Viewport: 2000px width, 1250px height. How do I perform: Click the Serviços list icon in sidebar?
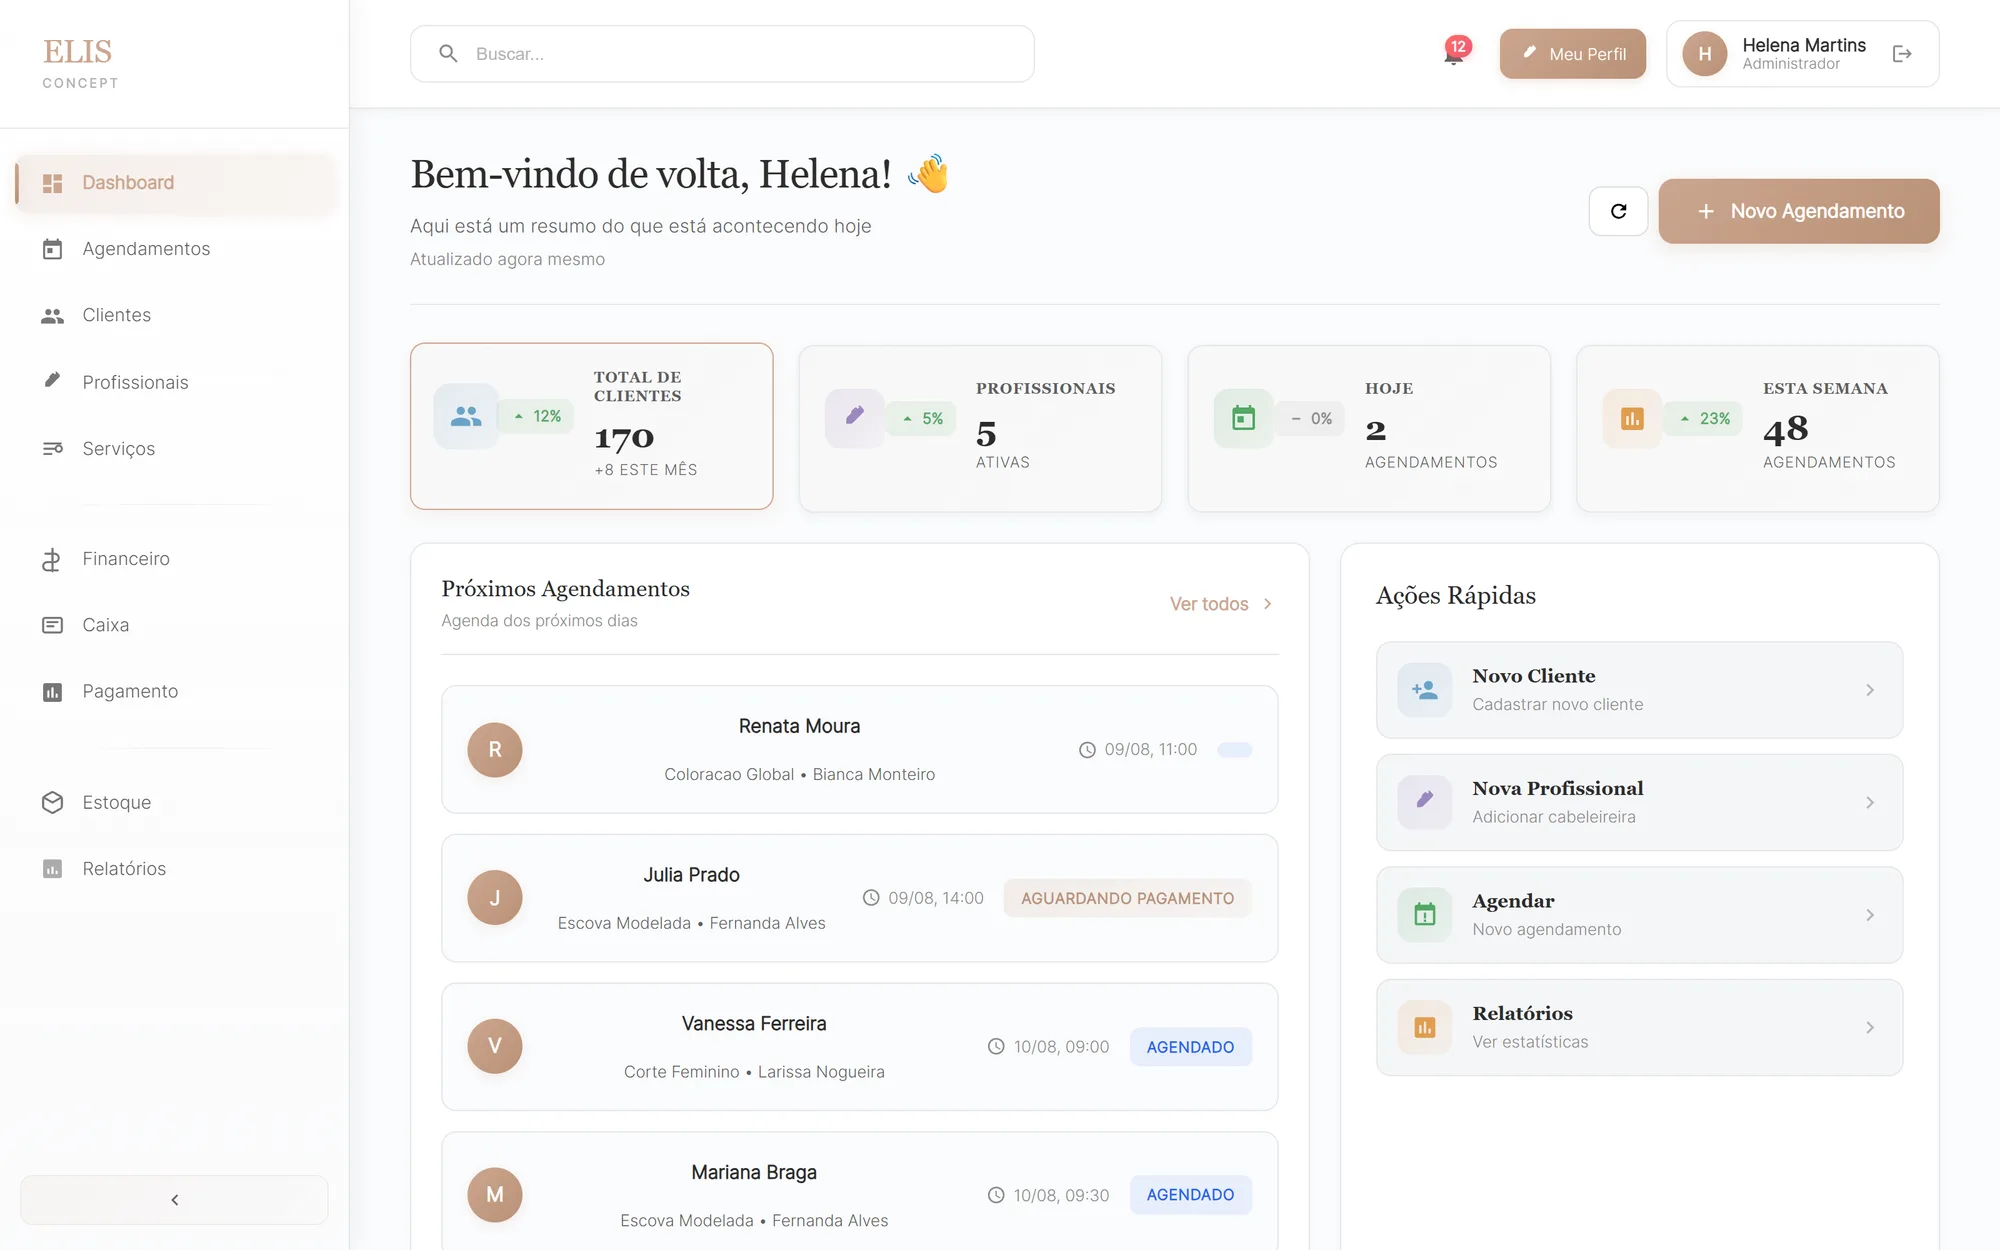(53, 448)
